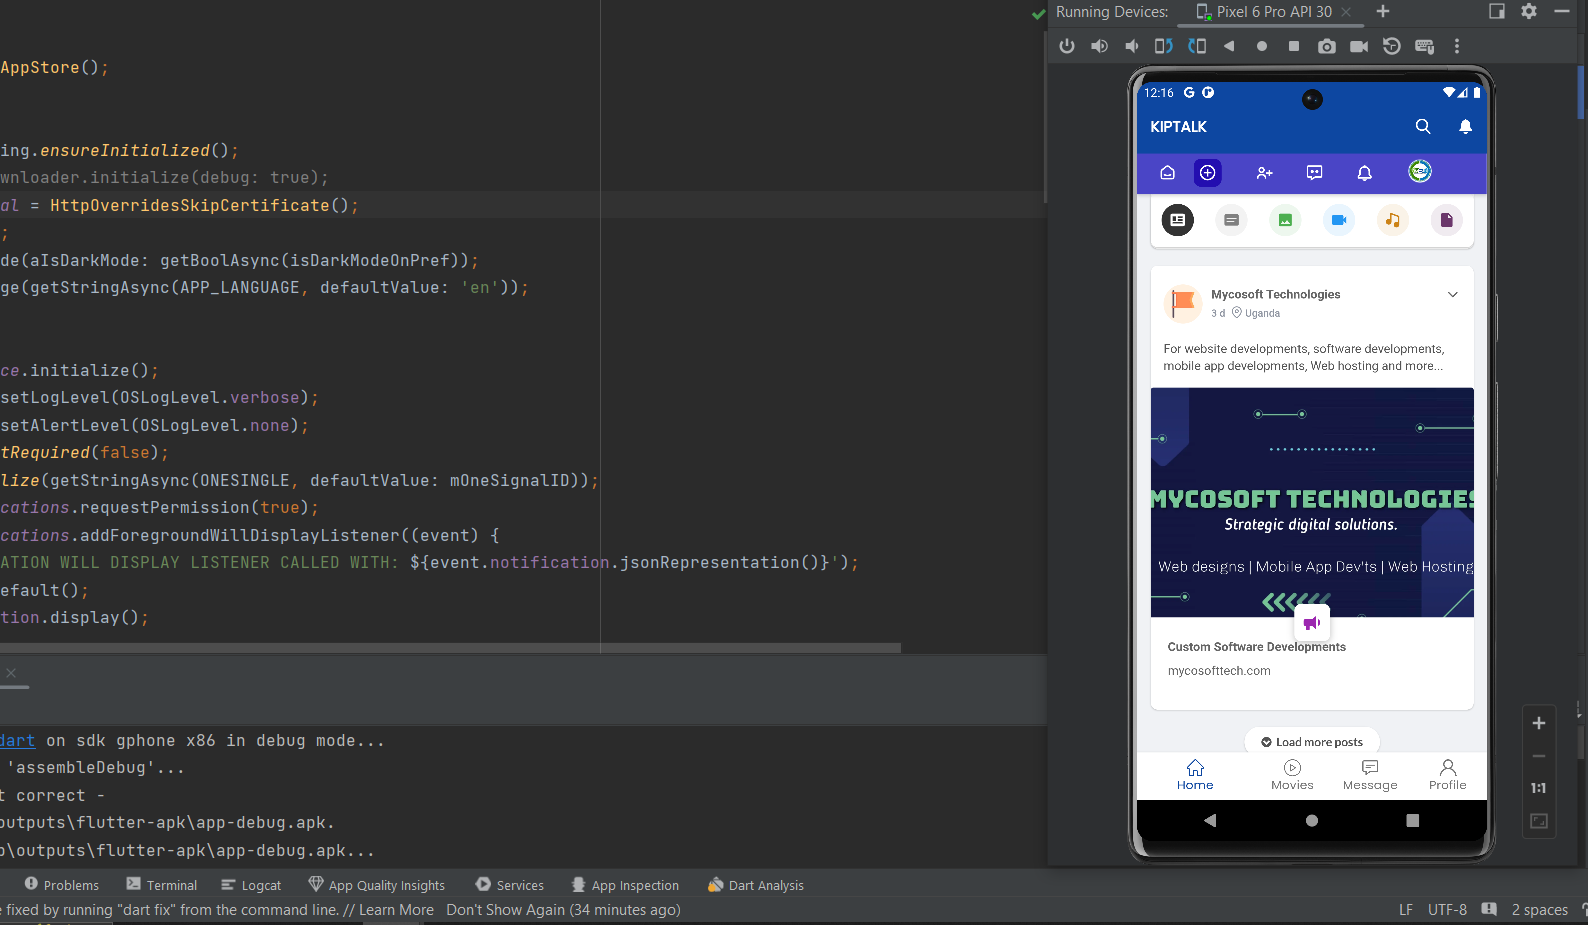
Task: Rotate emulator device right
Action: [x=1196, y=46]
